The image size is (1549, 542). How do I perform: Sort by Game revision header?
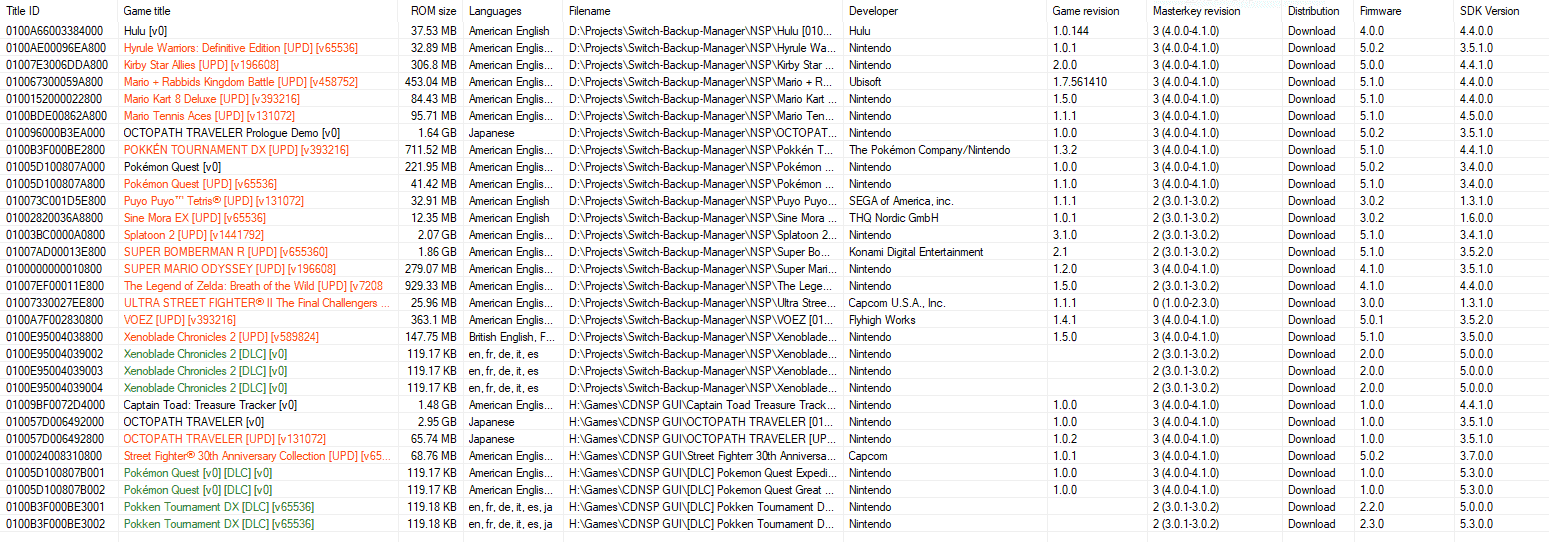point(1097,11)
